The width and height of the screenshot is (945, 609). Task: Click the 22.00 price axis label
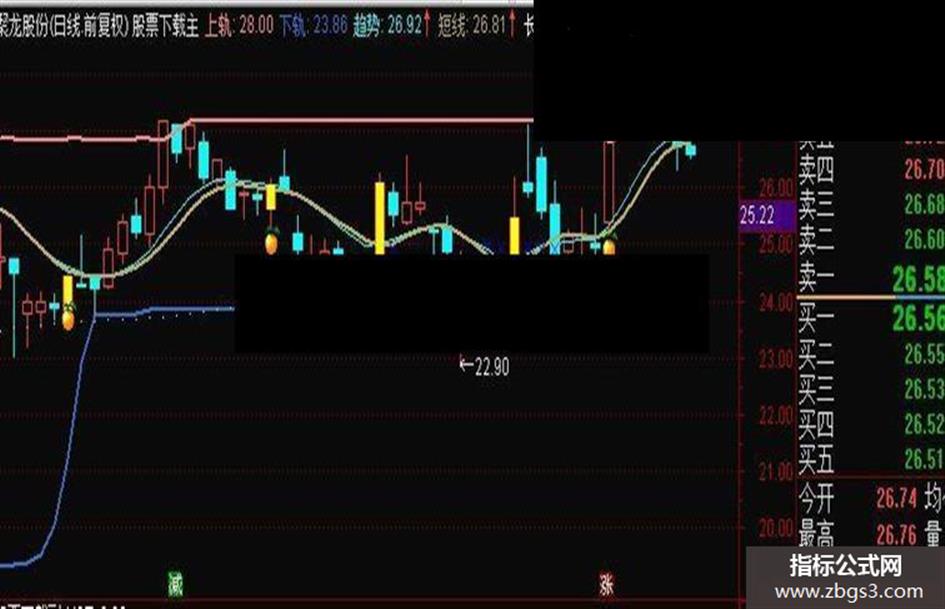click(776, 415)
